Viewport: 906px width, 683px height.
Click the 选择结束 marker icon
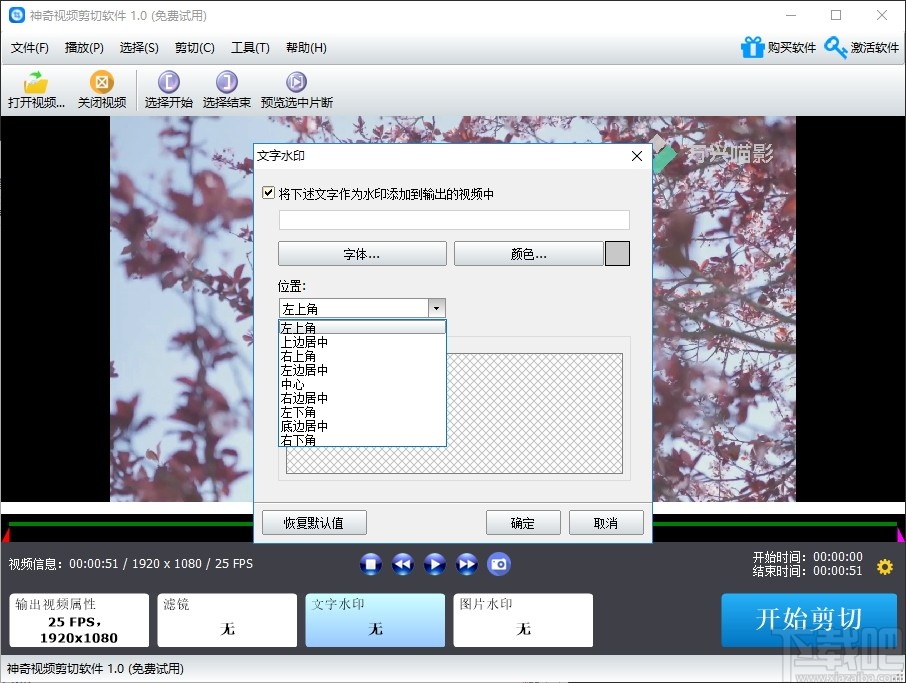[x=226, y=82]
